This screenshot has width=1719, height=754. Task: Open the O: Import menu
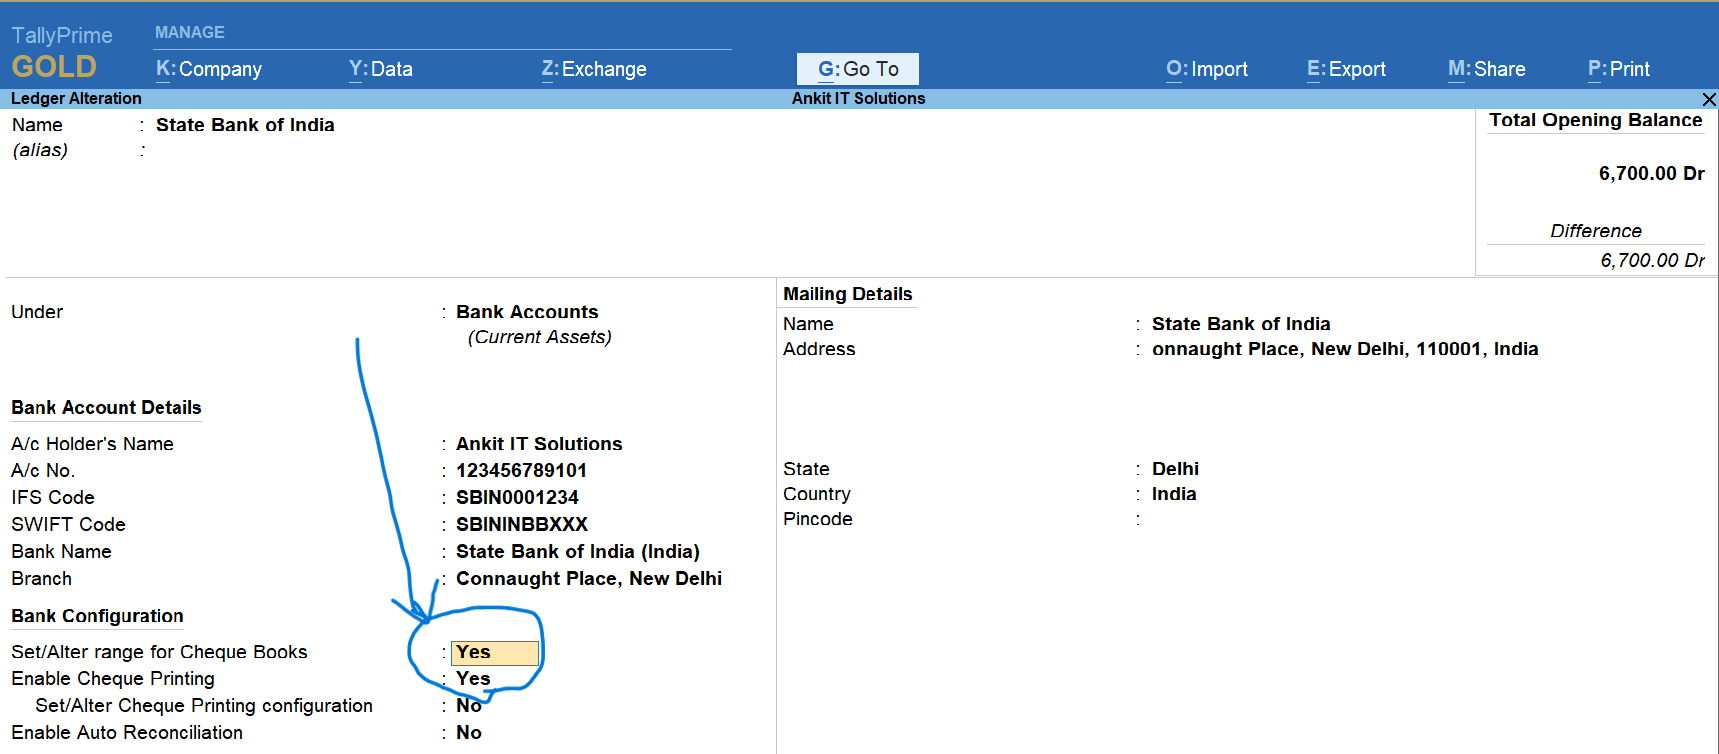pos(1207,69)
